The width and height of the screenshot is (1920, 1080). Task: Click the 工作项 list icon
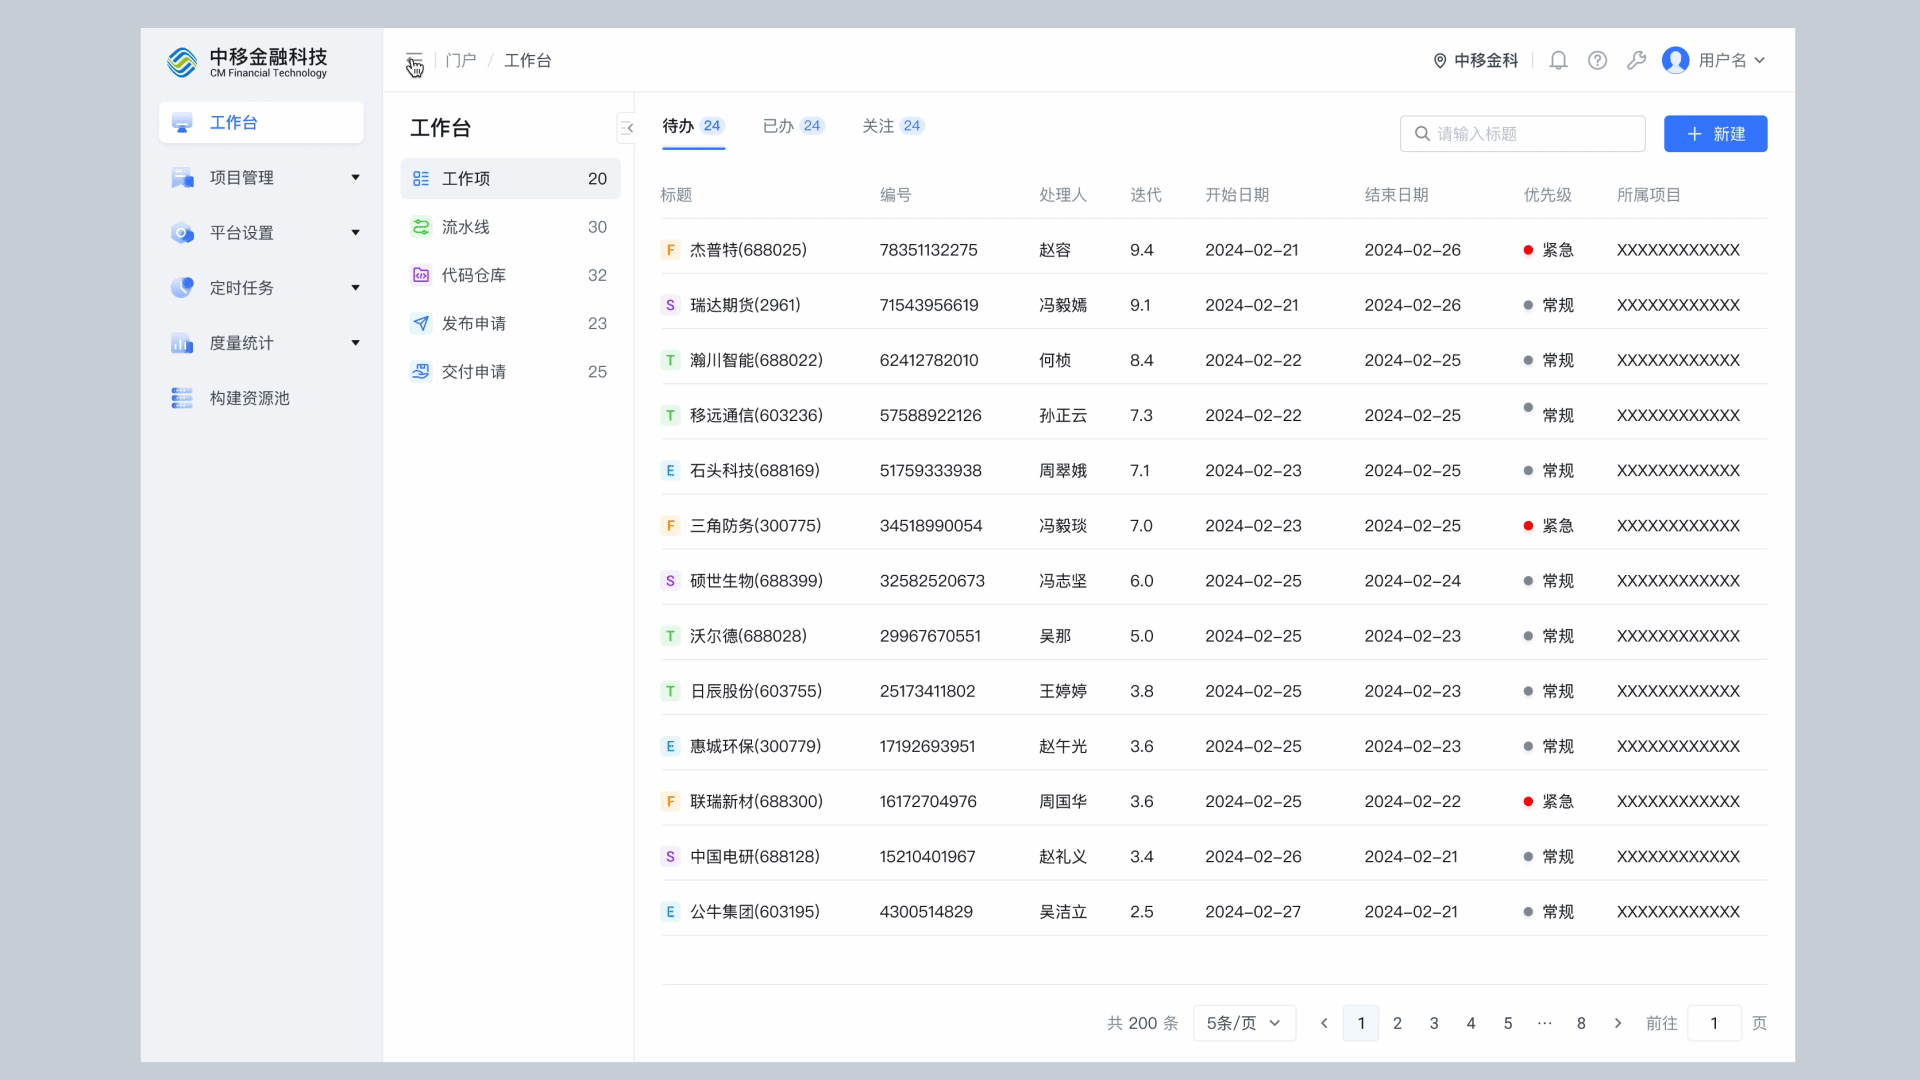421,179
